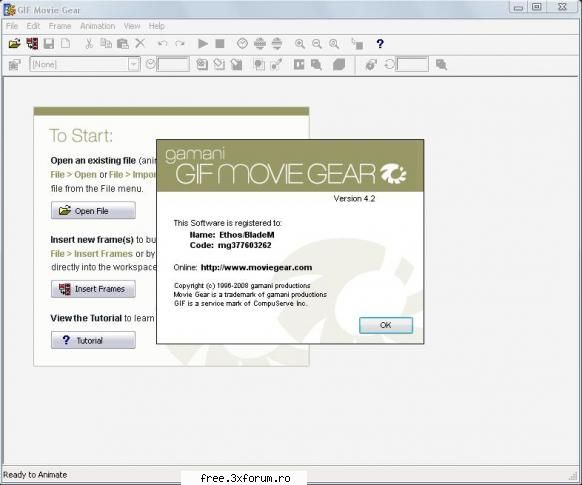Click the frame delay input field
582x485 pixels.
tap(173, 65)
